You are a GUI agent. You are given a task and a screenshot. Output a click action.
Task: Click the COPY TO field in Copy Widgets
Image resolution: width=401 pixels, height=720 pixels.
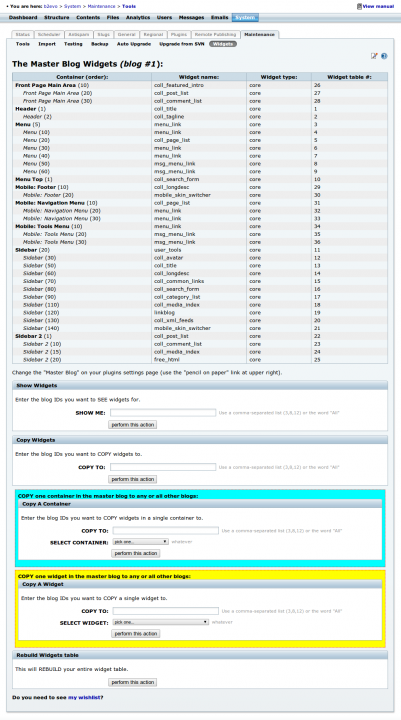(x=163, y=467)
